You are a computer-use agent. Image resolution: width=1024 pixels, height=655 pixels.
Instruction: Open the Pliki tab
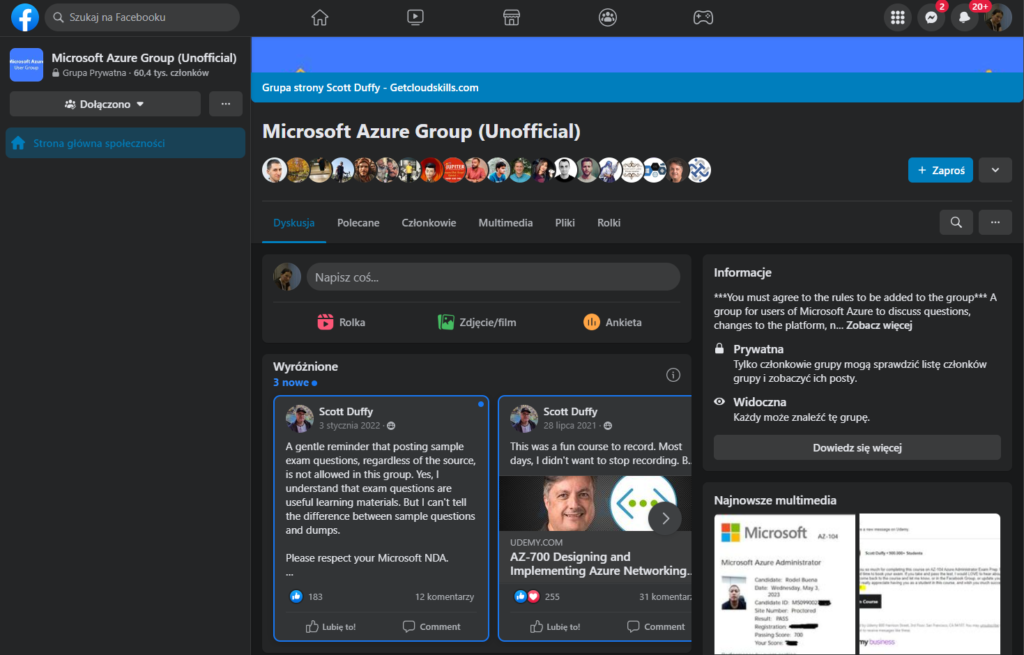tap(565, 223)
